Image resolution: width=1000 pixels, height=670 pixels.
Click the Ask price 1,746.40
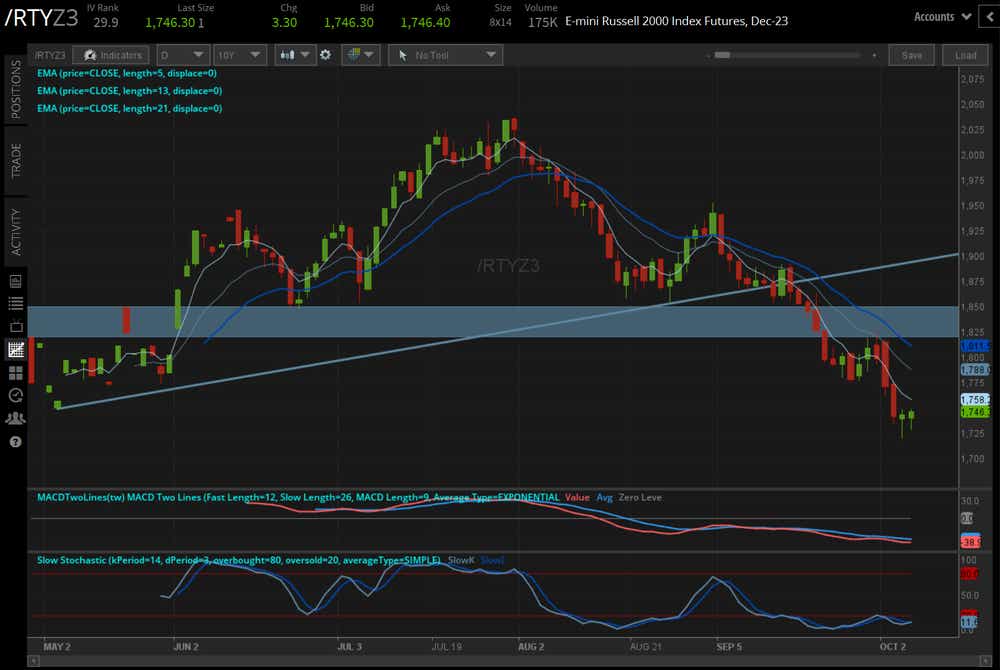pos(425,22)
